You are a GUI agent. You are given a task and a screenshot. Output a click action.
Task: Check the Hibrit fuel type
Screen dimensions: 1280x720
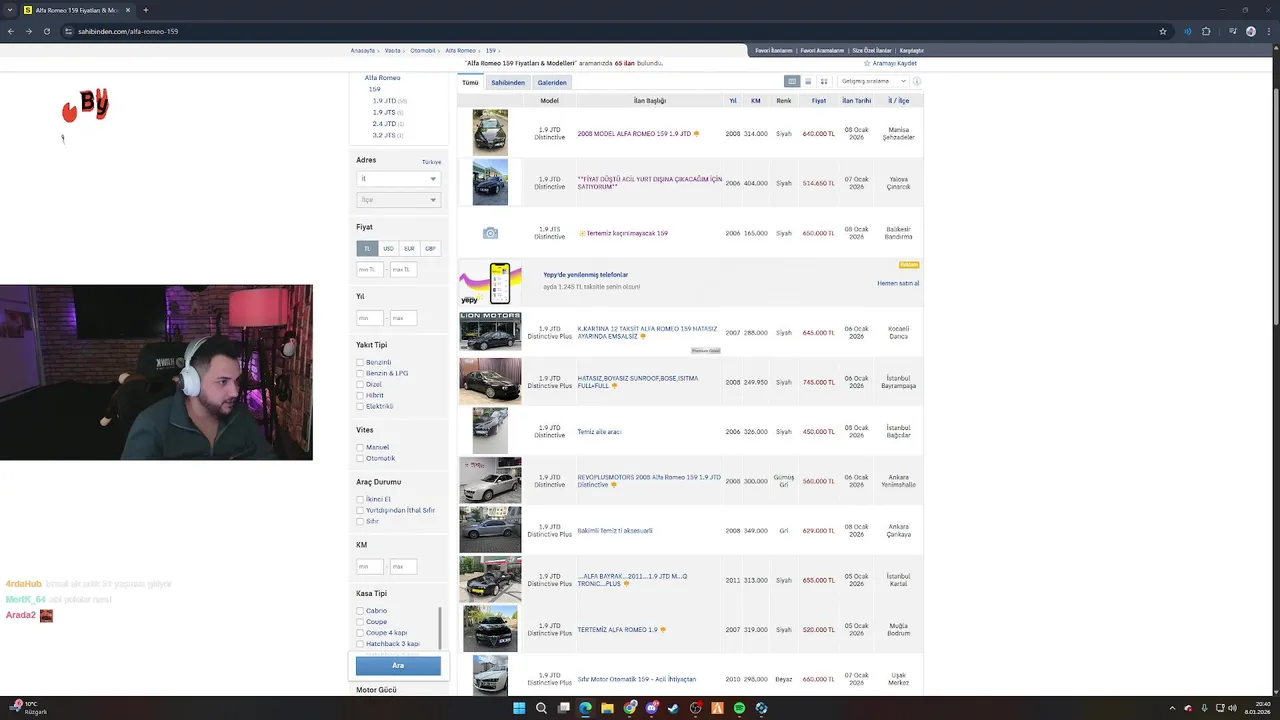[360, 395]
